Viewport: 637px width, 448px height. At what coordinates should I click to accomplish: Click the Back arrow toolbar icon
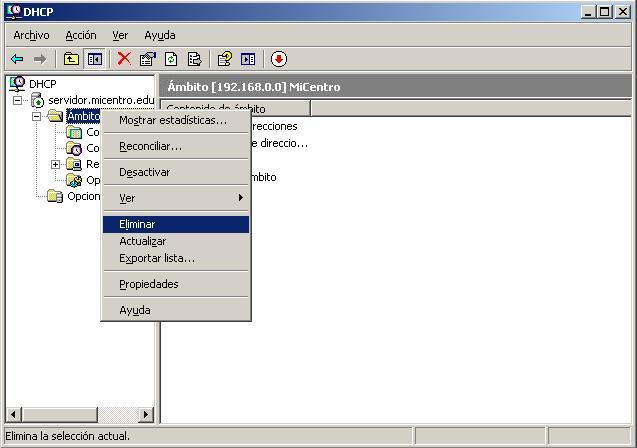pyautogui.click(x=17, y=59)
